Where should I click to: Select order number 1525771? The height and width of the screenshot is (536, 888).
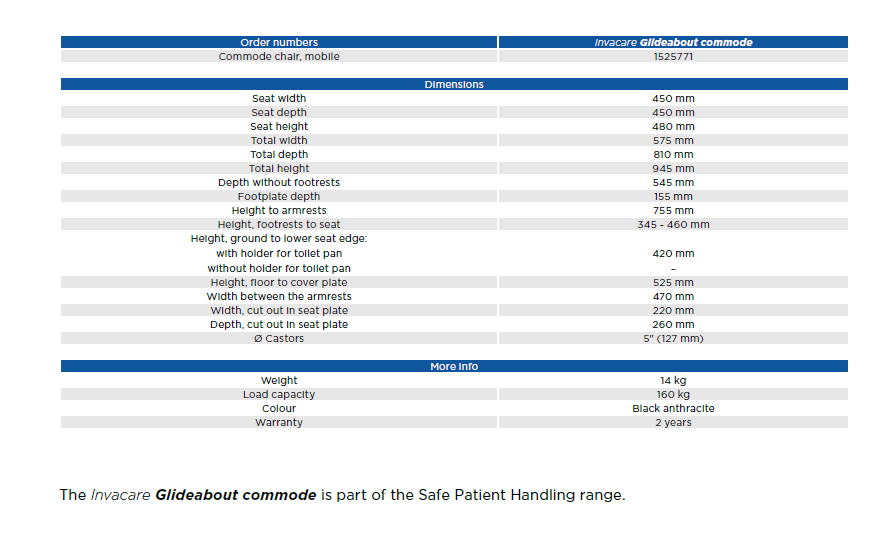pyautogui.click(x=673, y=57)
